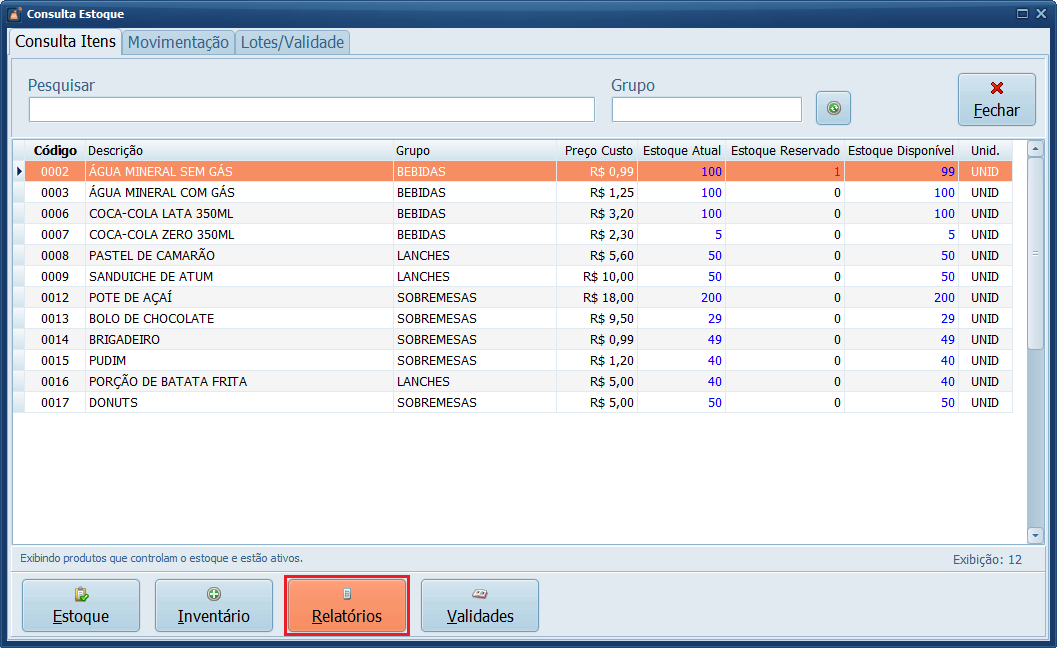Switch to the Movimentação tab

tap(178, 42)
